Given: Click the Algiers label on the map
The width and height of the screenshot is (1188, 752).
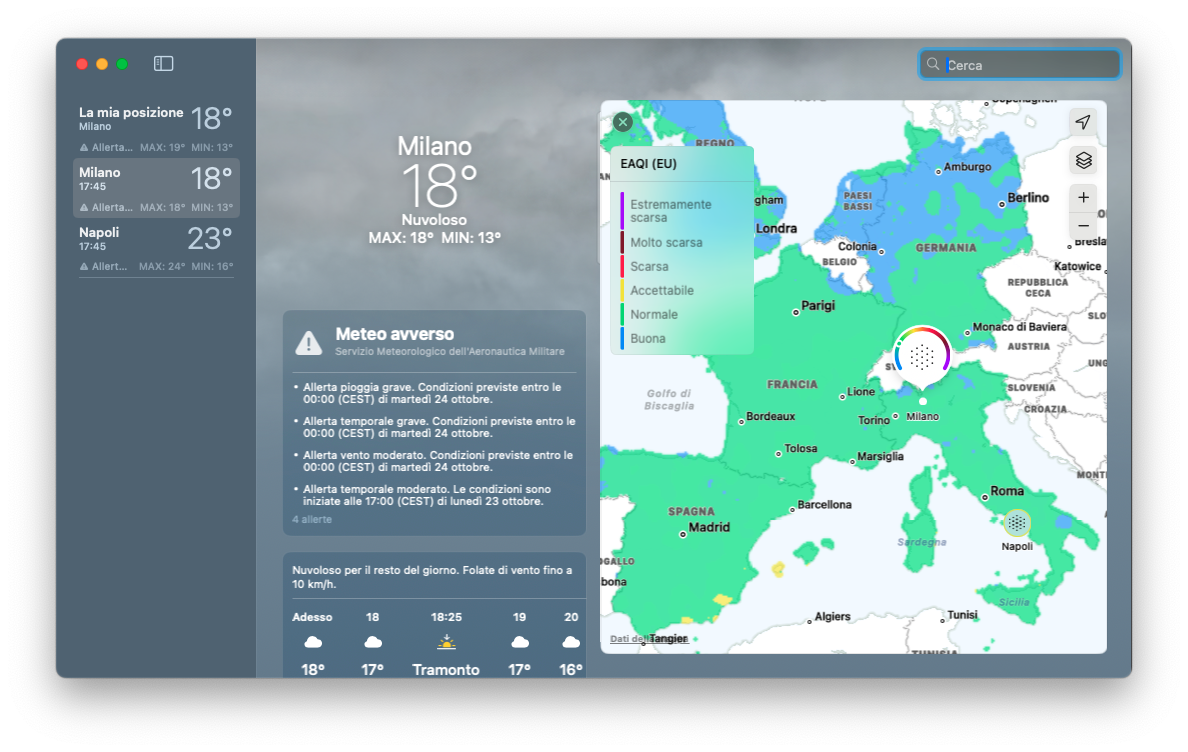Looking at the screenshot, I should (x=833, y=616).
